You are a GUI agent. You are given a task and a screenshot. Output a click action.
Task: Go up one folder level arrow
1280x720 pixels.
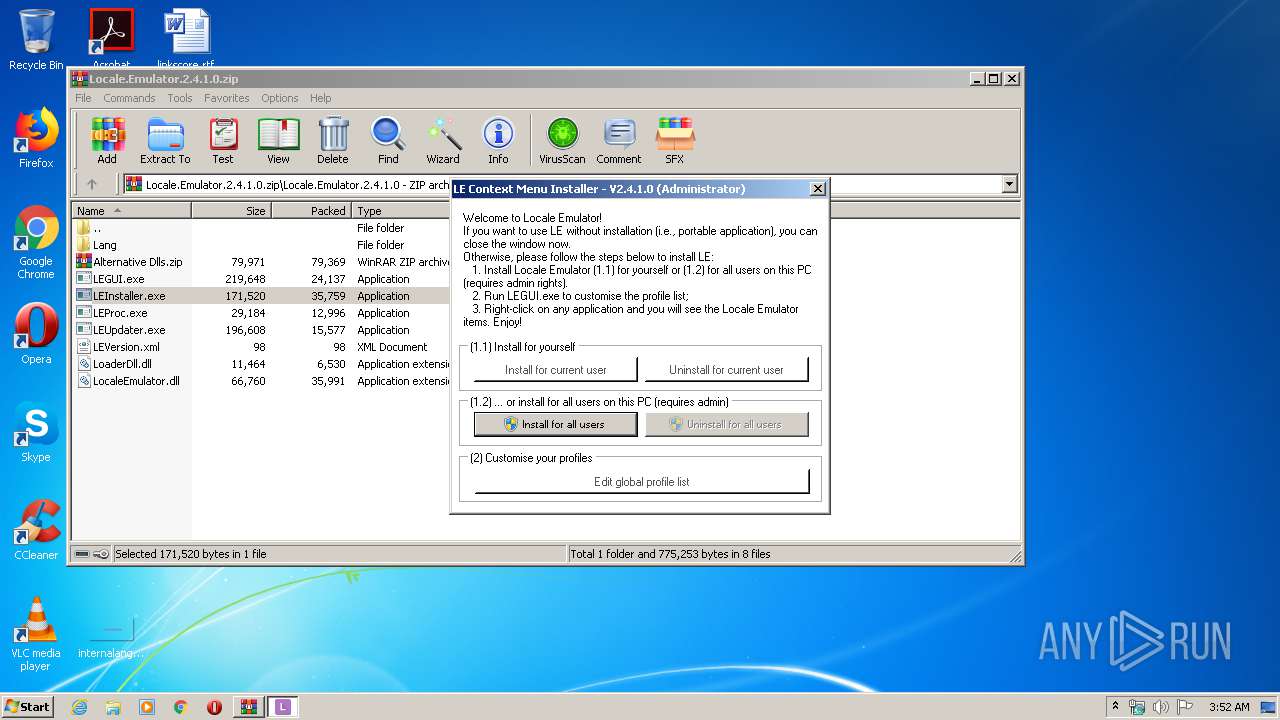click(92, 184)
